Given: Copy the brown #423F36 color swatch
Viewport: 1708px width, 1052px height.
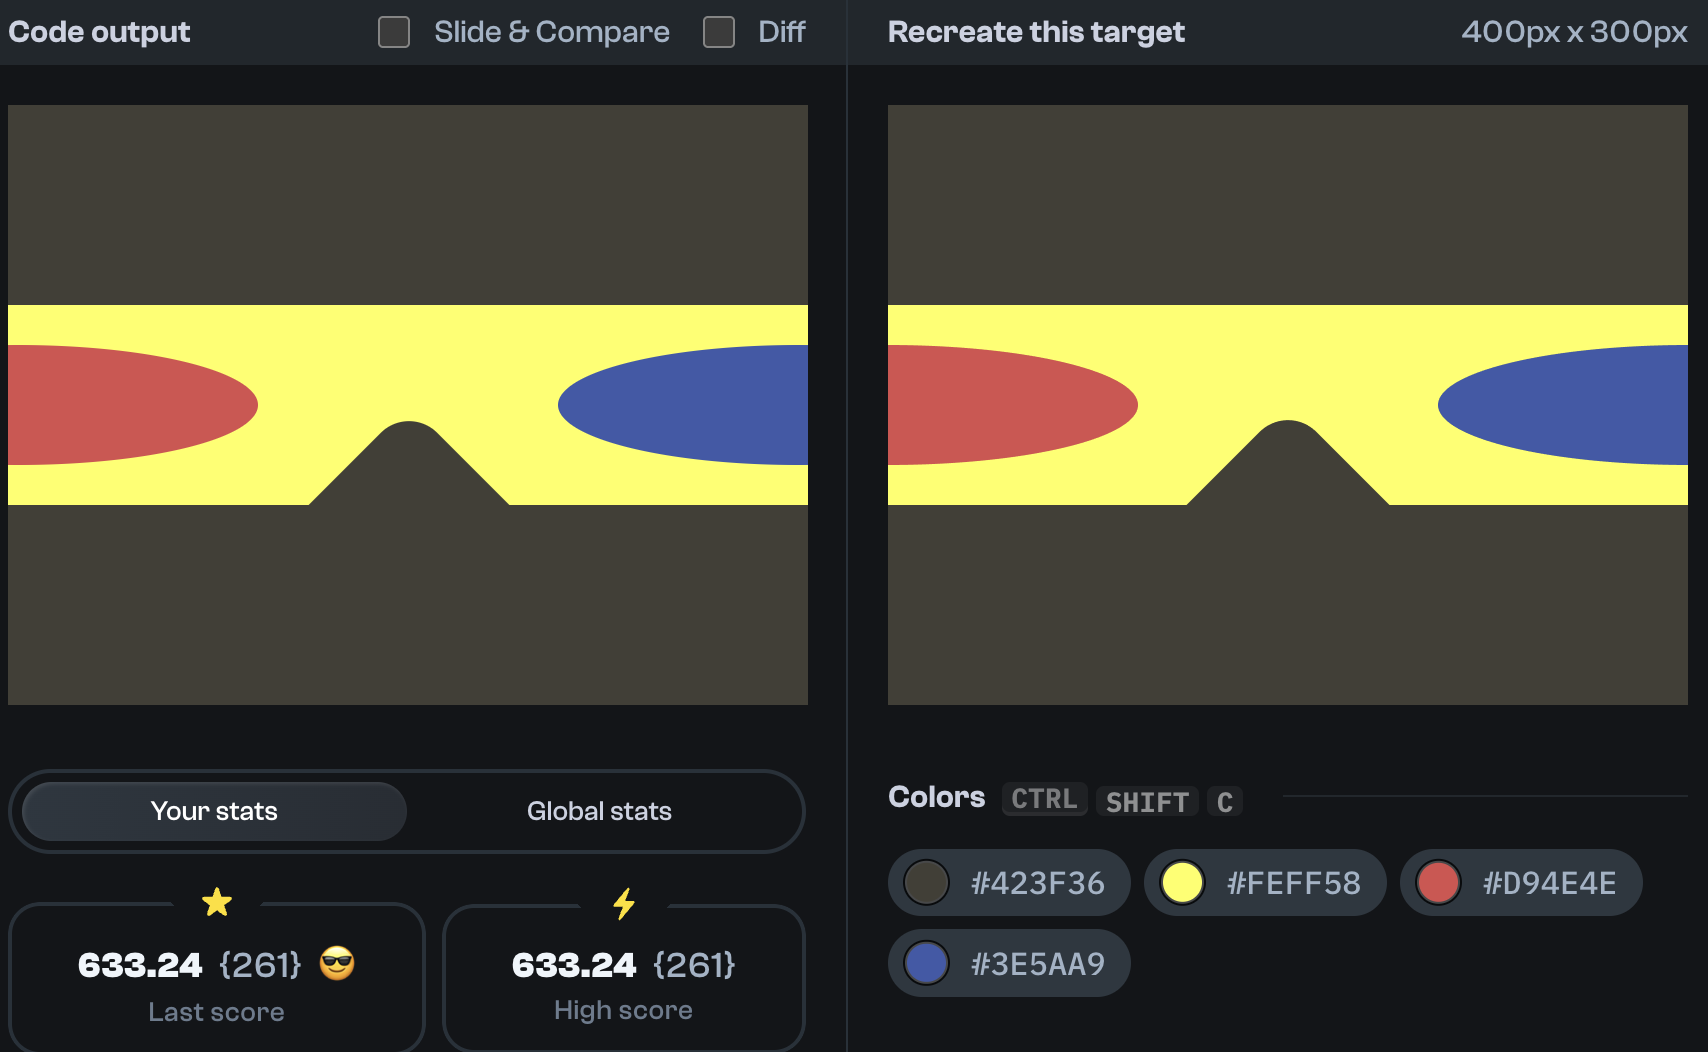Looking at the screenshot, I should (1008, 882).
